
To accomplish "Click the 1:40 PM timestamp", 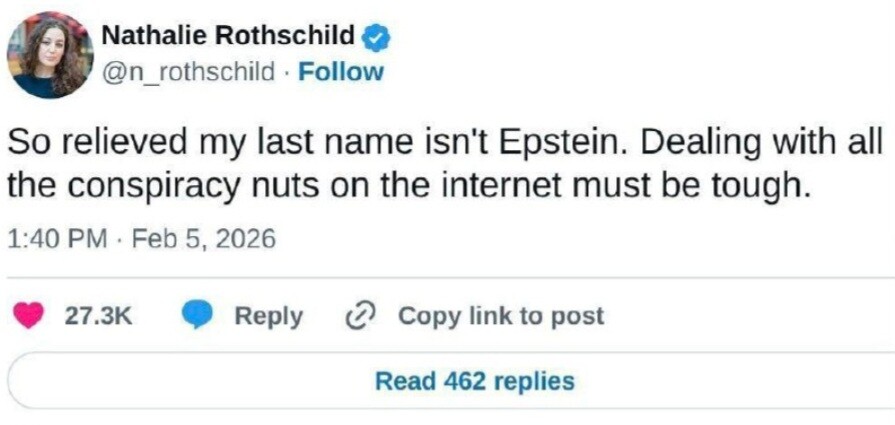I will click(x=56, y=240).
